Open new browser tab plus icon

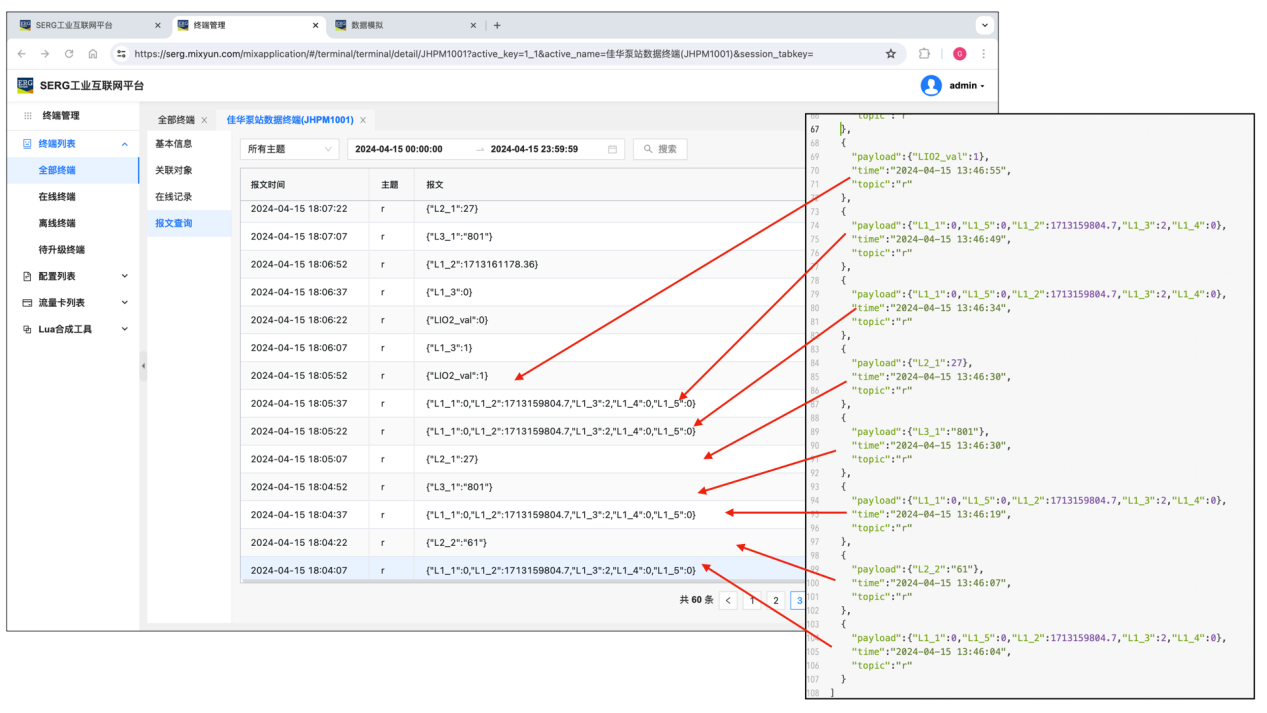(x=497, y=26)
